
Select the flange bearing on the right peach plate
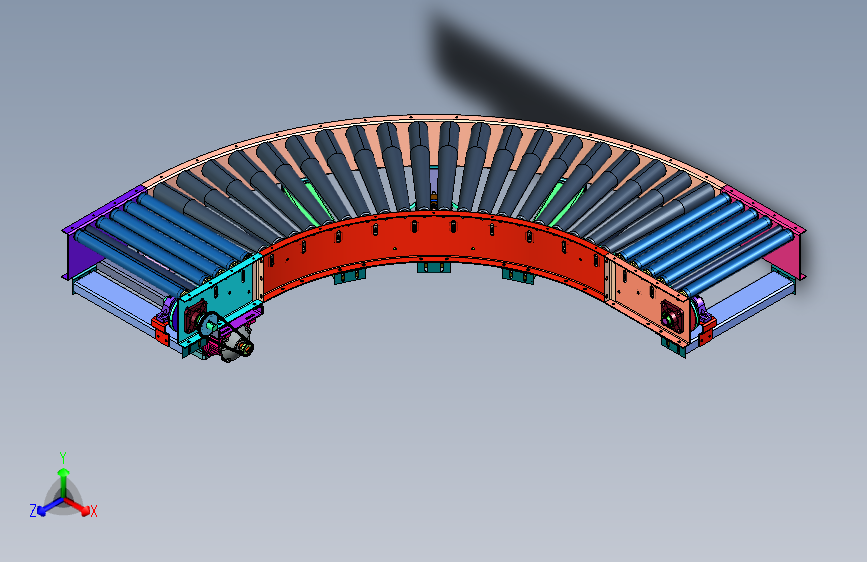pos(671,315)
